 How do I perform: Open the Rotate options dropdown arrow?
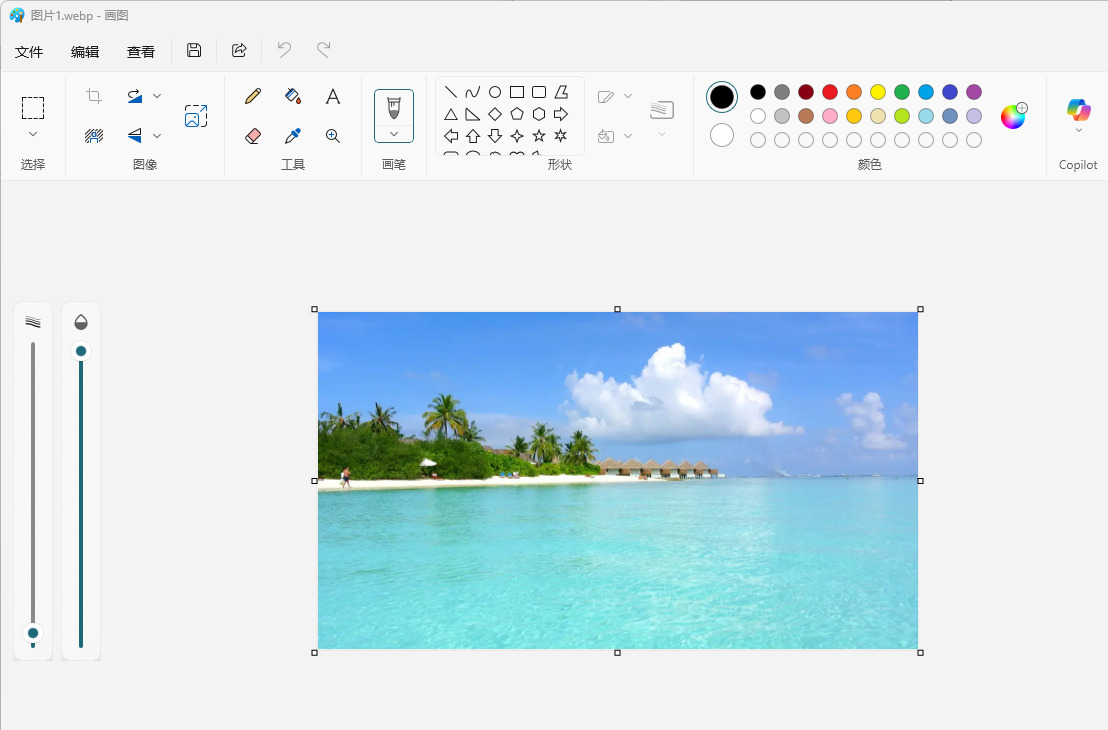tap(157, 96)
